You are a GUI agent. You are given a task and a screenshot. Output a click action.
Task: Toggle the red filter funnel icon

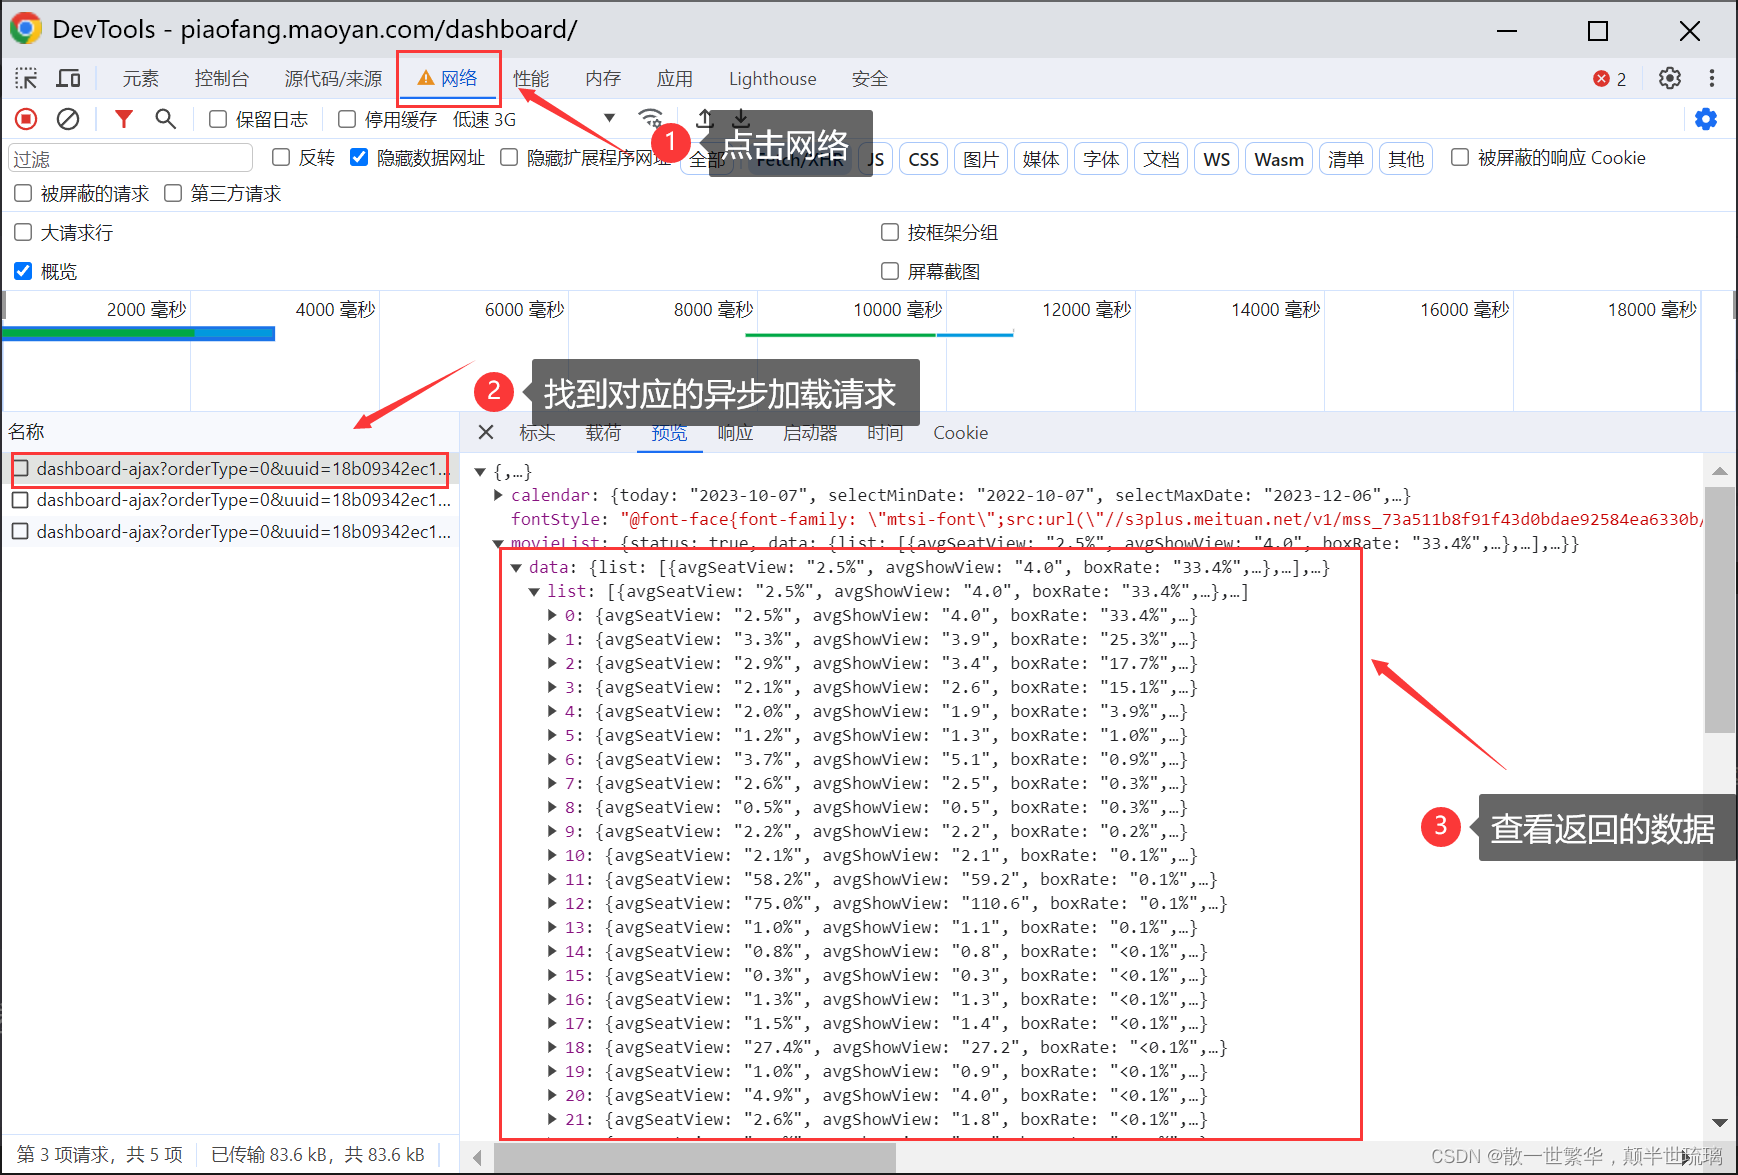click(123, 119)
